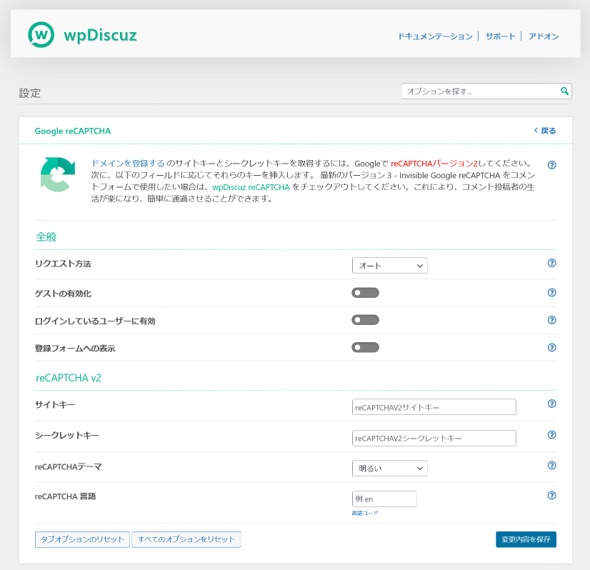The image size is (590, 570).
Task: Open help icon for 登録フォームへの表示
Action: (552, 347)
